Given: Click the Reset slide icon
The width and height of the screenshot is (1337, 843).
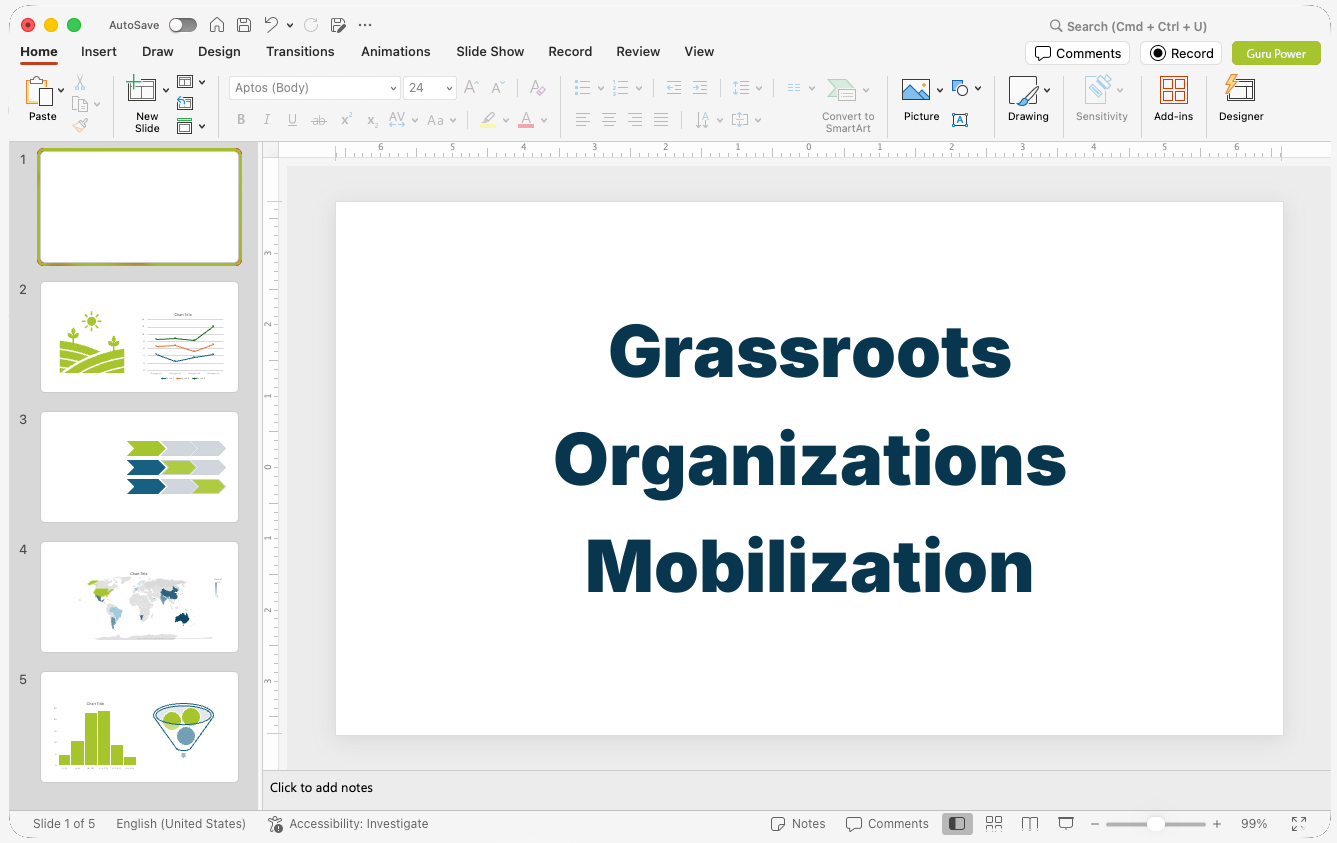Looking at the screenshot, I should pyautogui.click(x=185, y=103).
